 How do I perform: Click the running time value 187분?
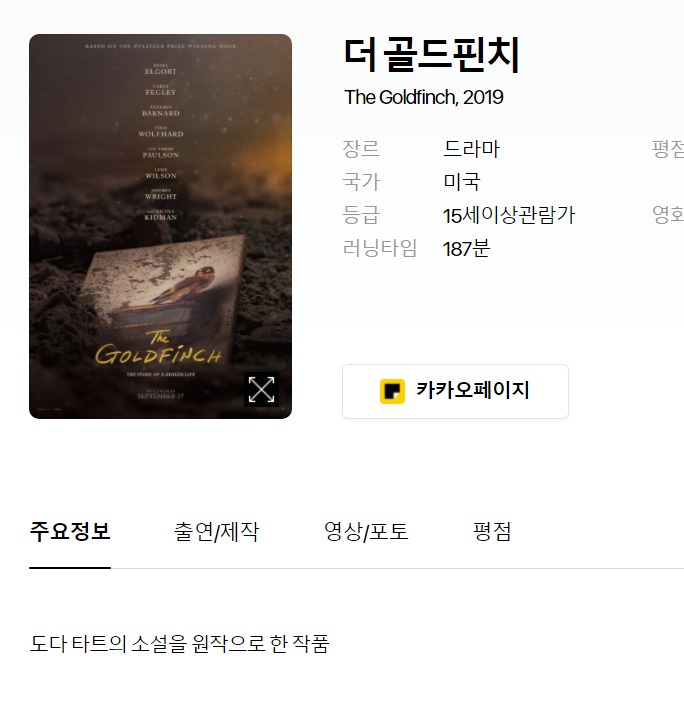coord(466,248)
